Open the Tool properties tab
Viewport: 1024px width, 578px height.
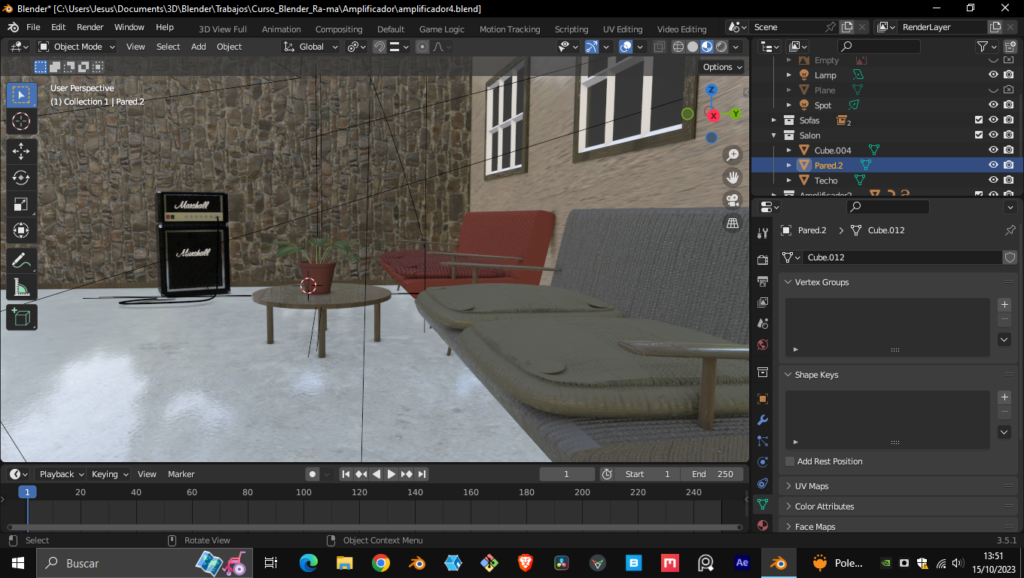762,233
